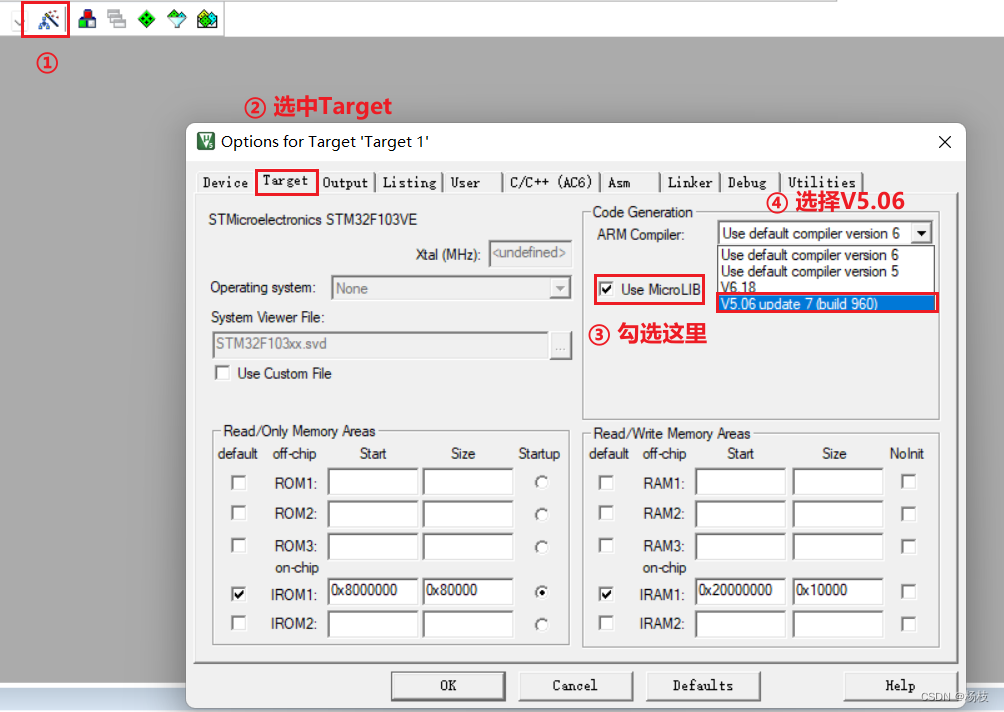Click the System Viewer File field

(x=380, y=344)
